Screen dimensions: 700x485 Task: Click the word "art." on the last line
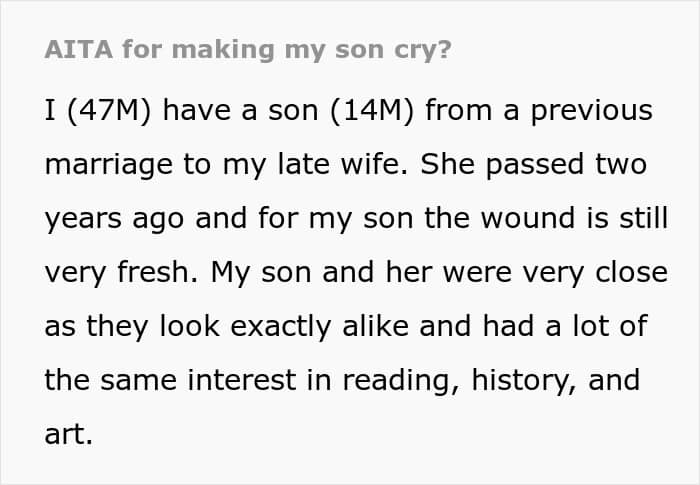pos(69,435)
